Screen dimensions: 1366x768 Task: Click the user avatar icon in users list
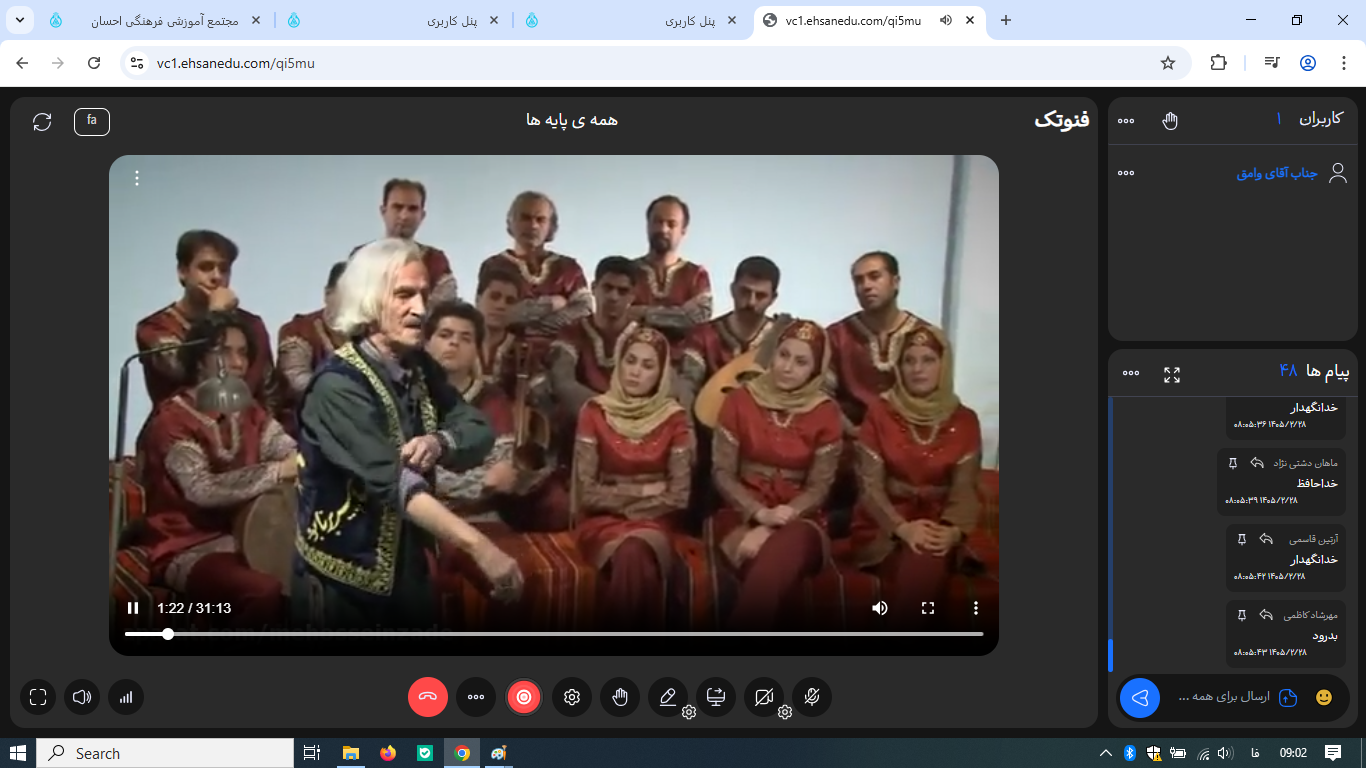pos(1338,173)
